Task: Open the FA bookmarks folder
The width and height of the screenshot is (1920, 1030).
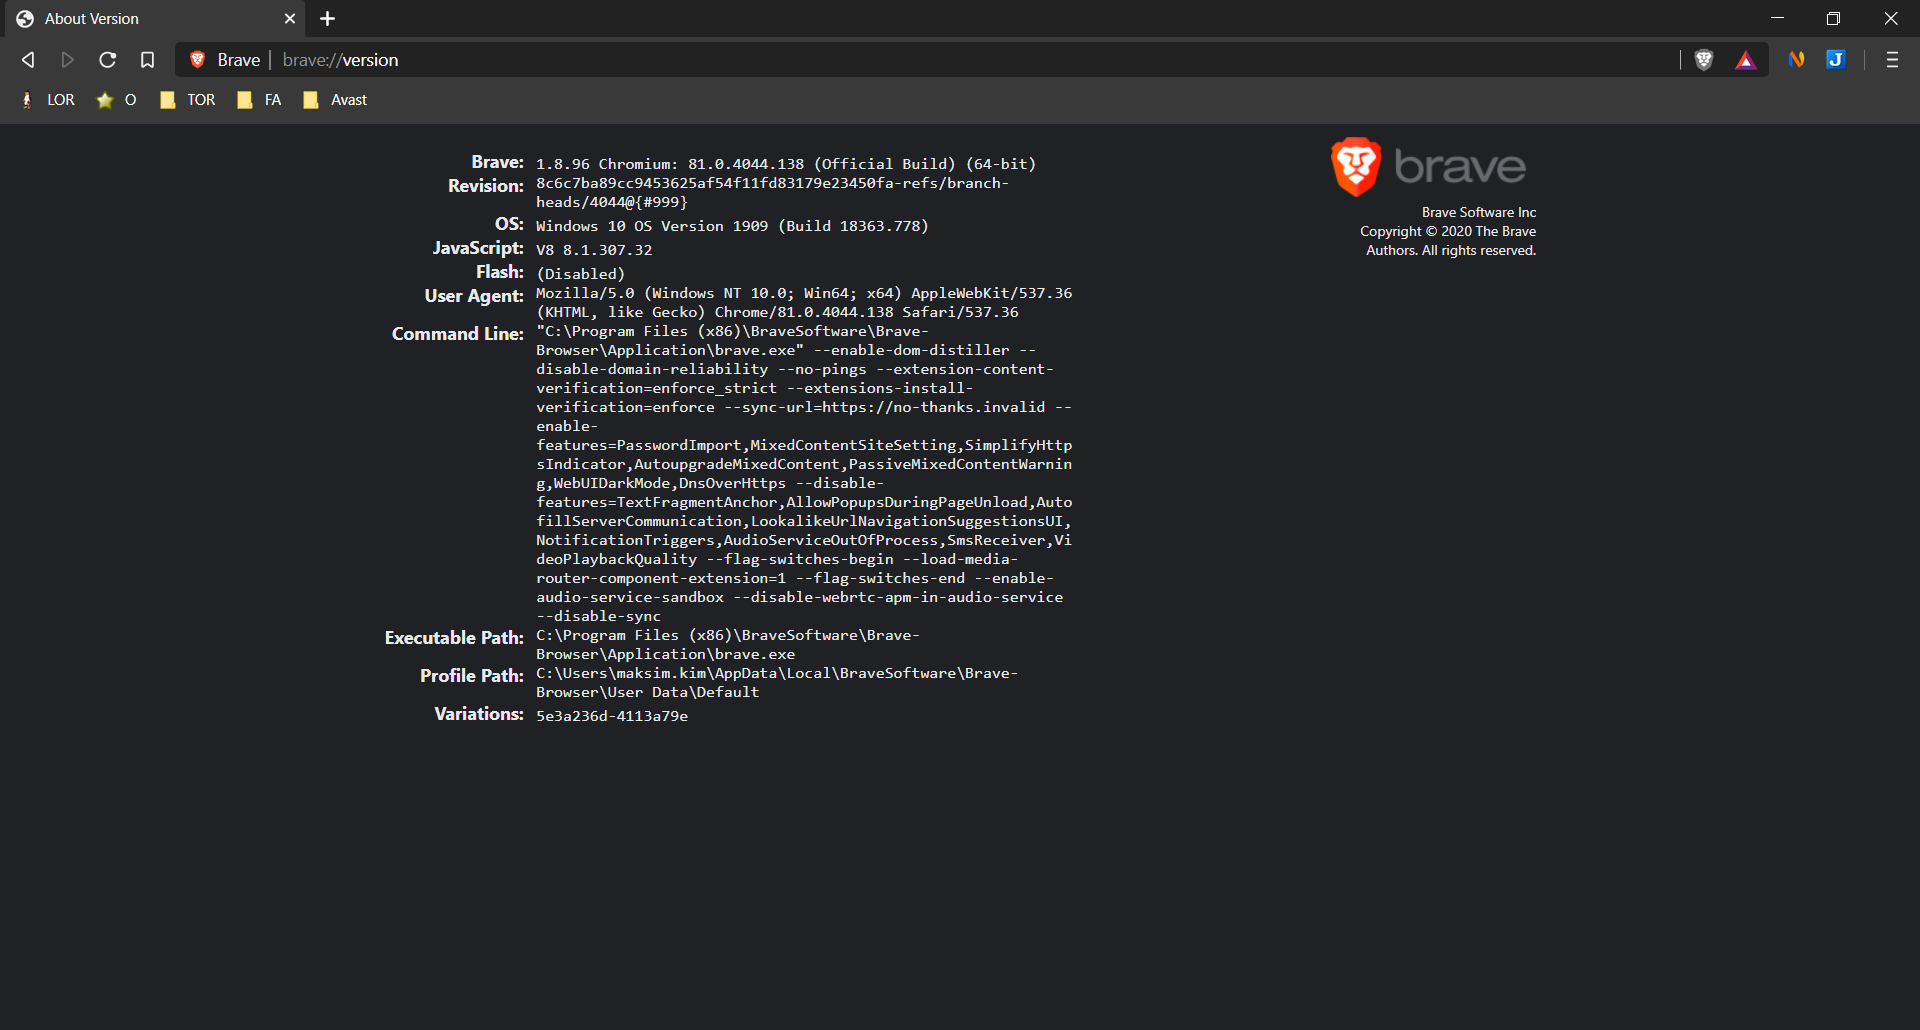Action: (259, 100)
